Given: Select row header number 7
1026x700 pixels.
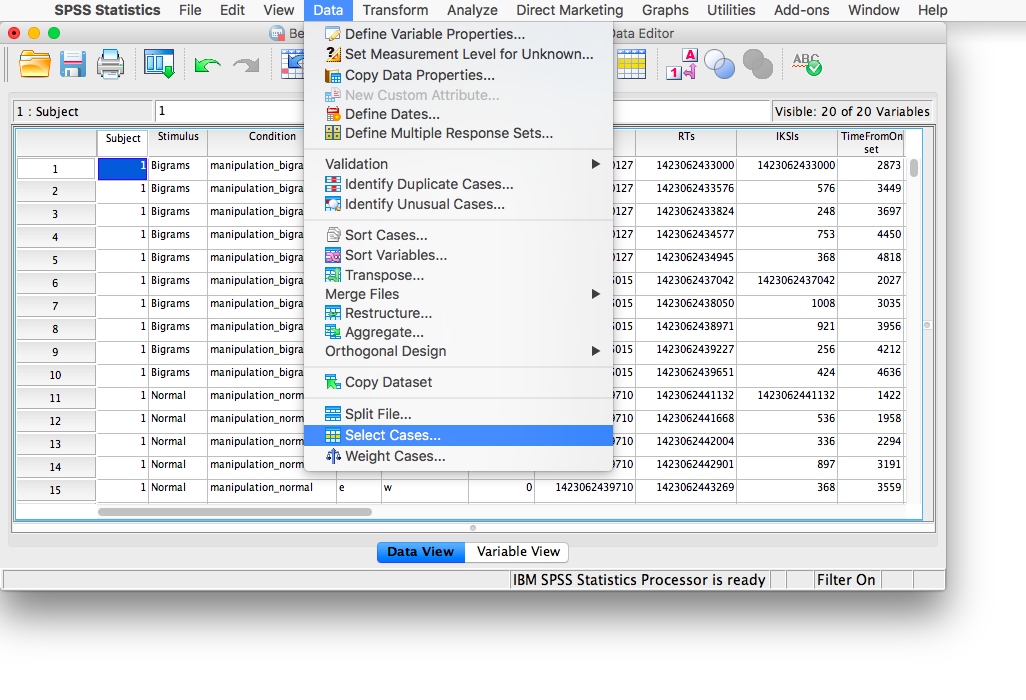Looking at the screenshot, I should point(56,306).
